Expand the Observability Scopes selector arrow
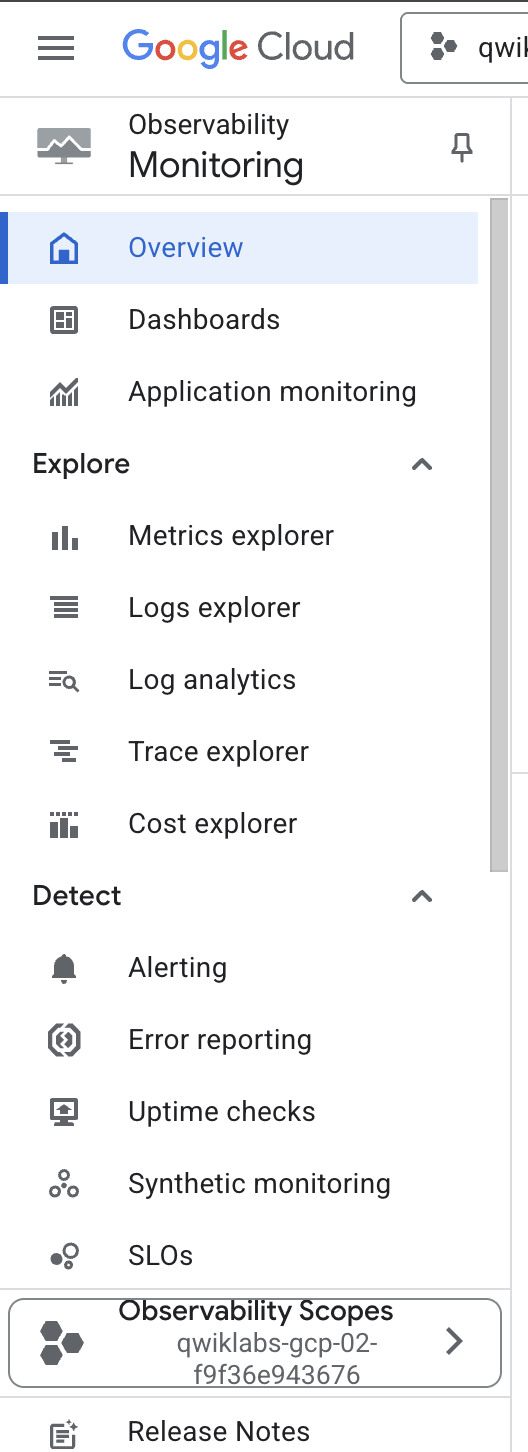Screen dimensions: 528x1452 (454, 1341)
